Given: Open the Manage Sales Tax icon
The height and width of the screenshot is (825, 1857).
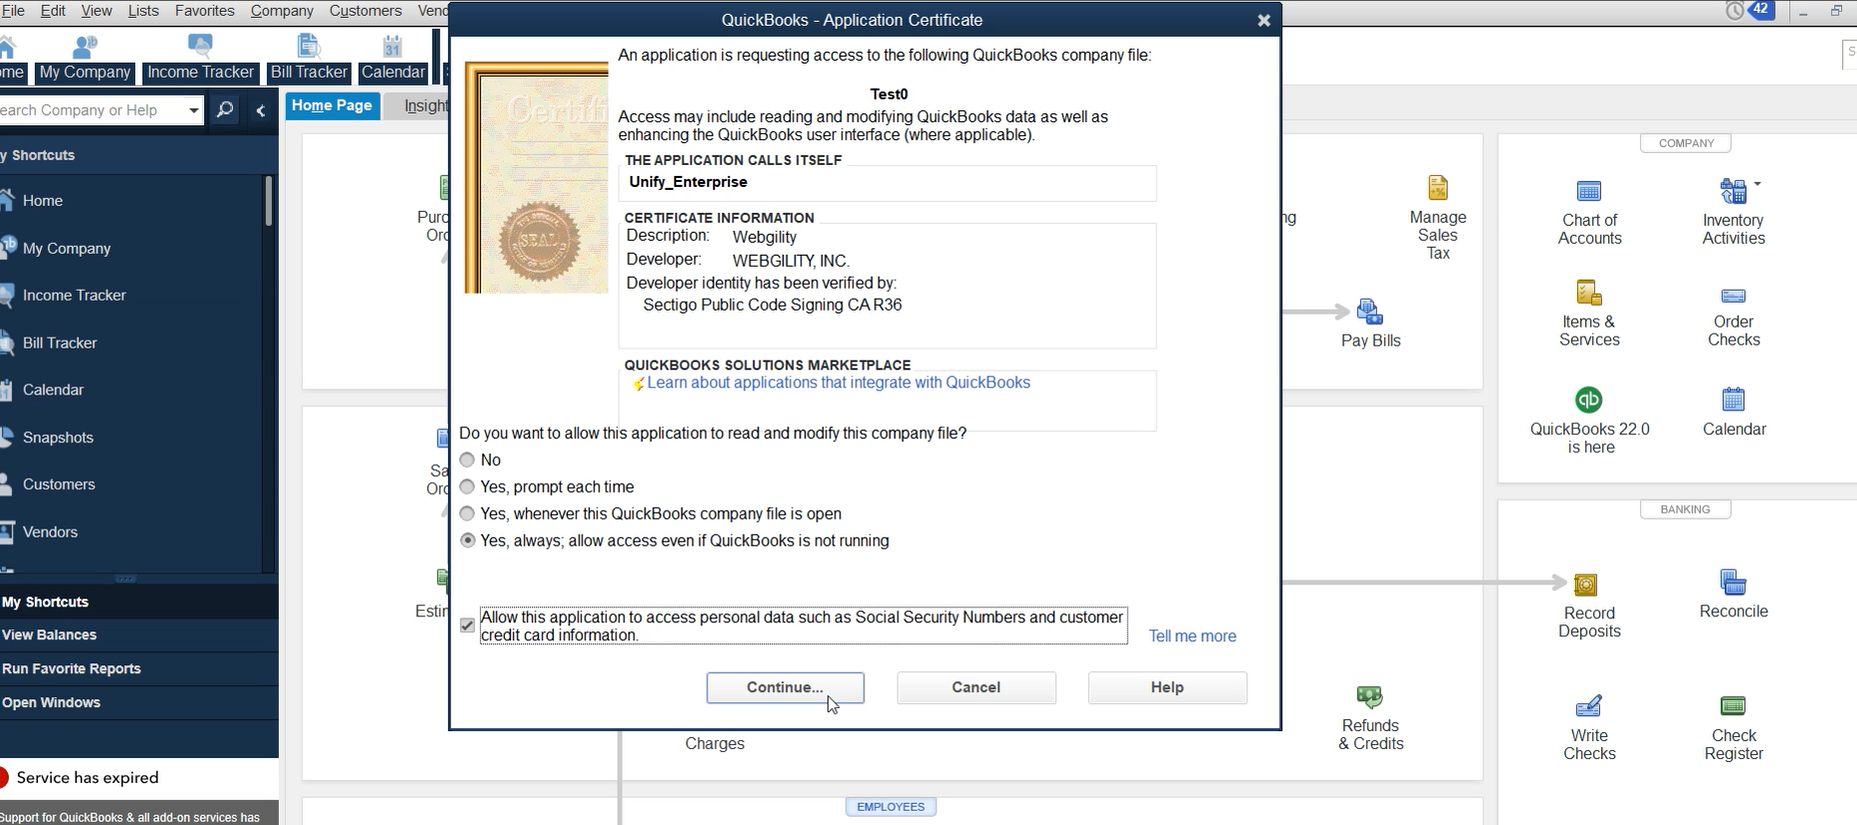Looking at the screenshot, I should pyautogui.click(x=1437, y=188).
